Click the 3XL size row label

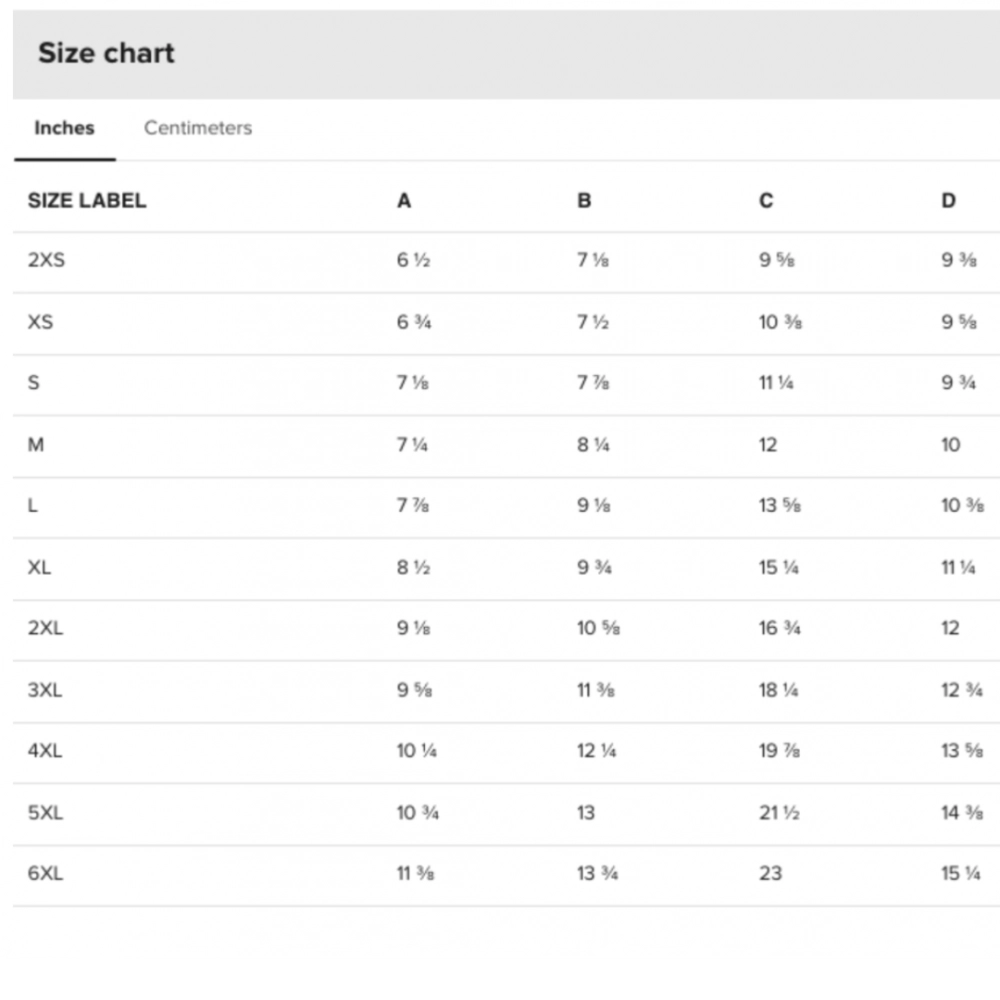tap(45, 690)
